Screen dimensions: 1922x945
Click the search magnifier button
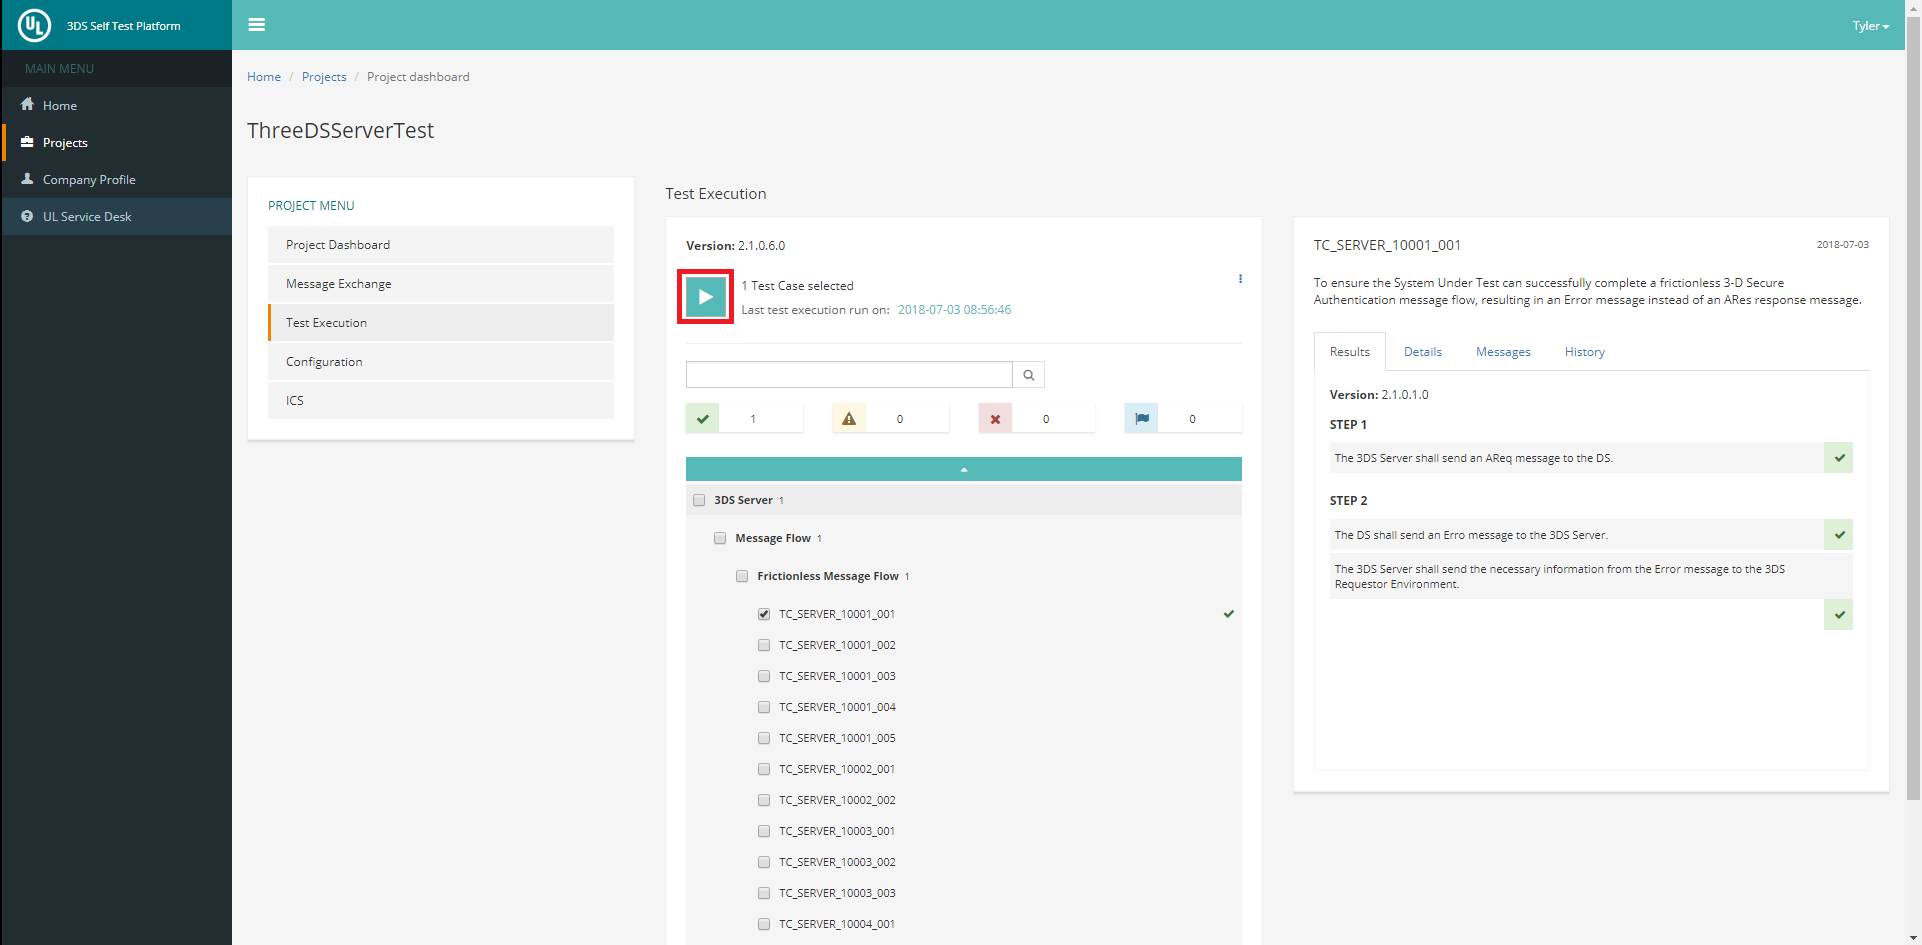click(x=1029, y=375)
